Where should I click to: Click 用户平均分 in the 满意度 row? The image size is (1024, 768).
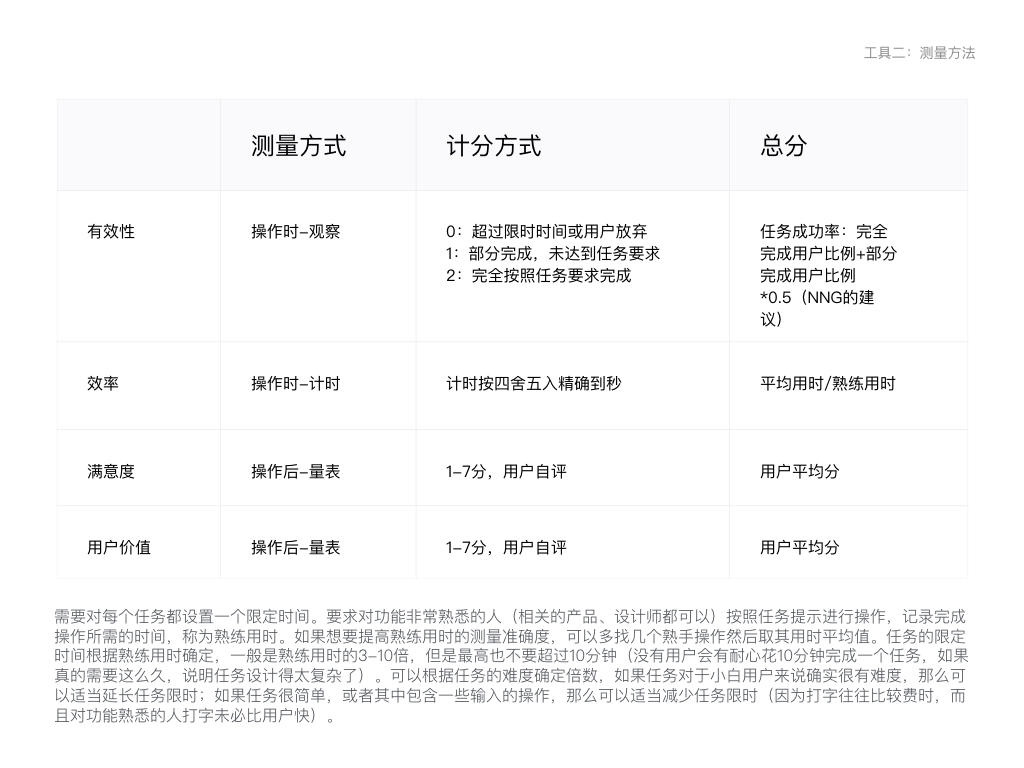point(799,471)
